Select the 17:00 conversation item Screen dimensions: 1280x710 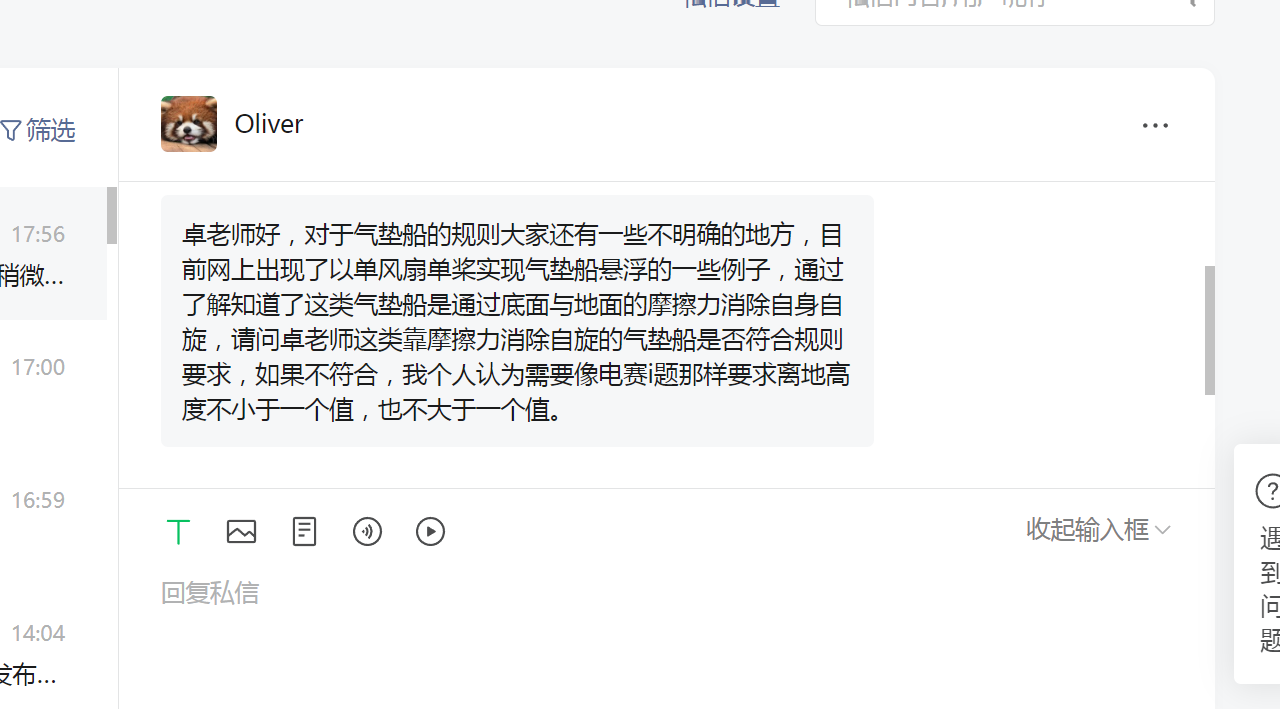tap(53, 386)
